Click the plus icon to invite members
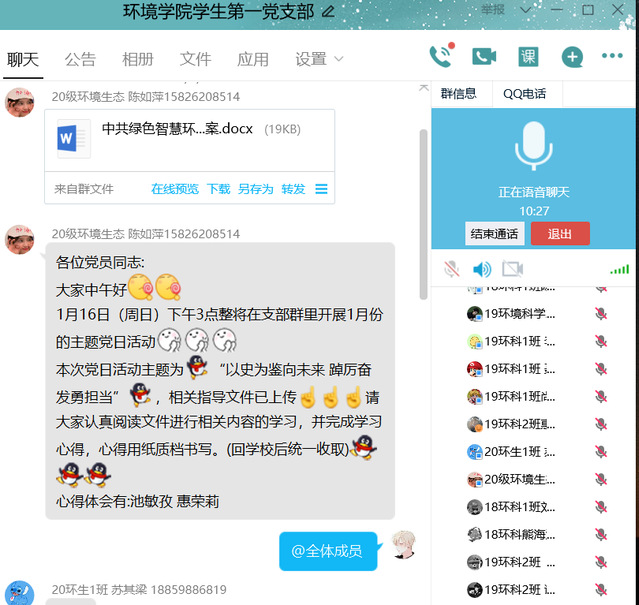Image resolution: width=639 pixels, height=605 pixels. [x=572, y=57]
